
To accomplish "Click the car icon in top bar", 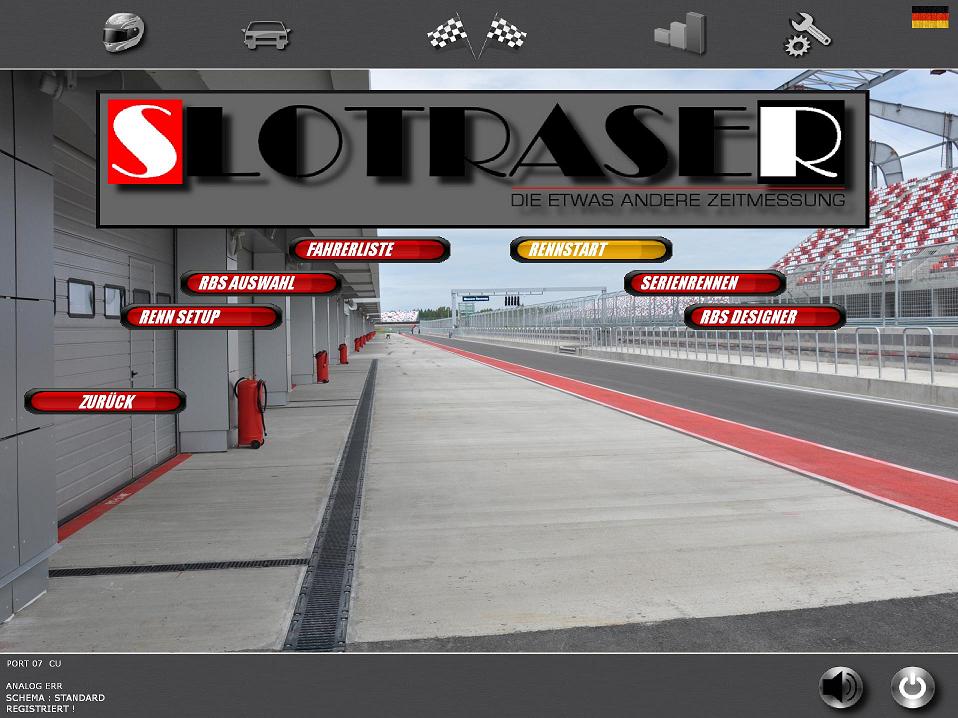I will (x=266, y=35).
